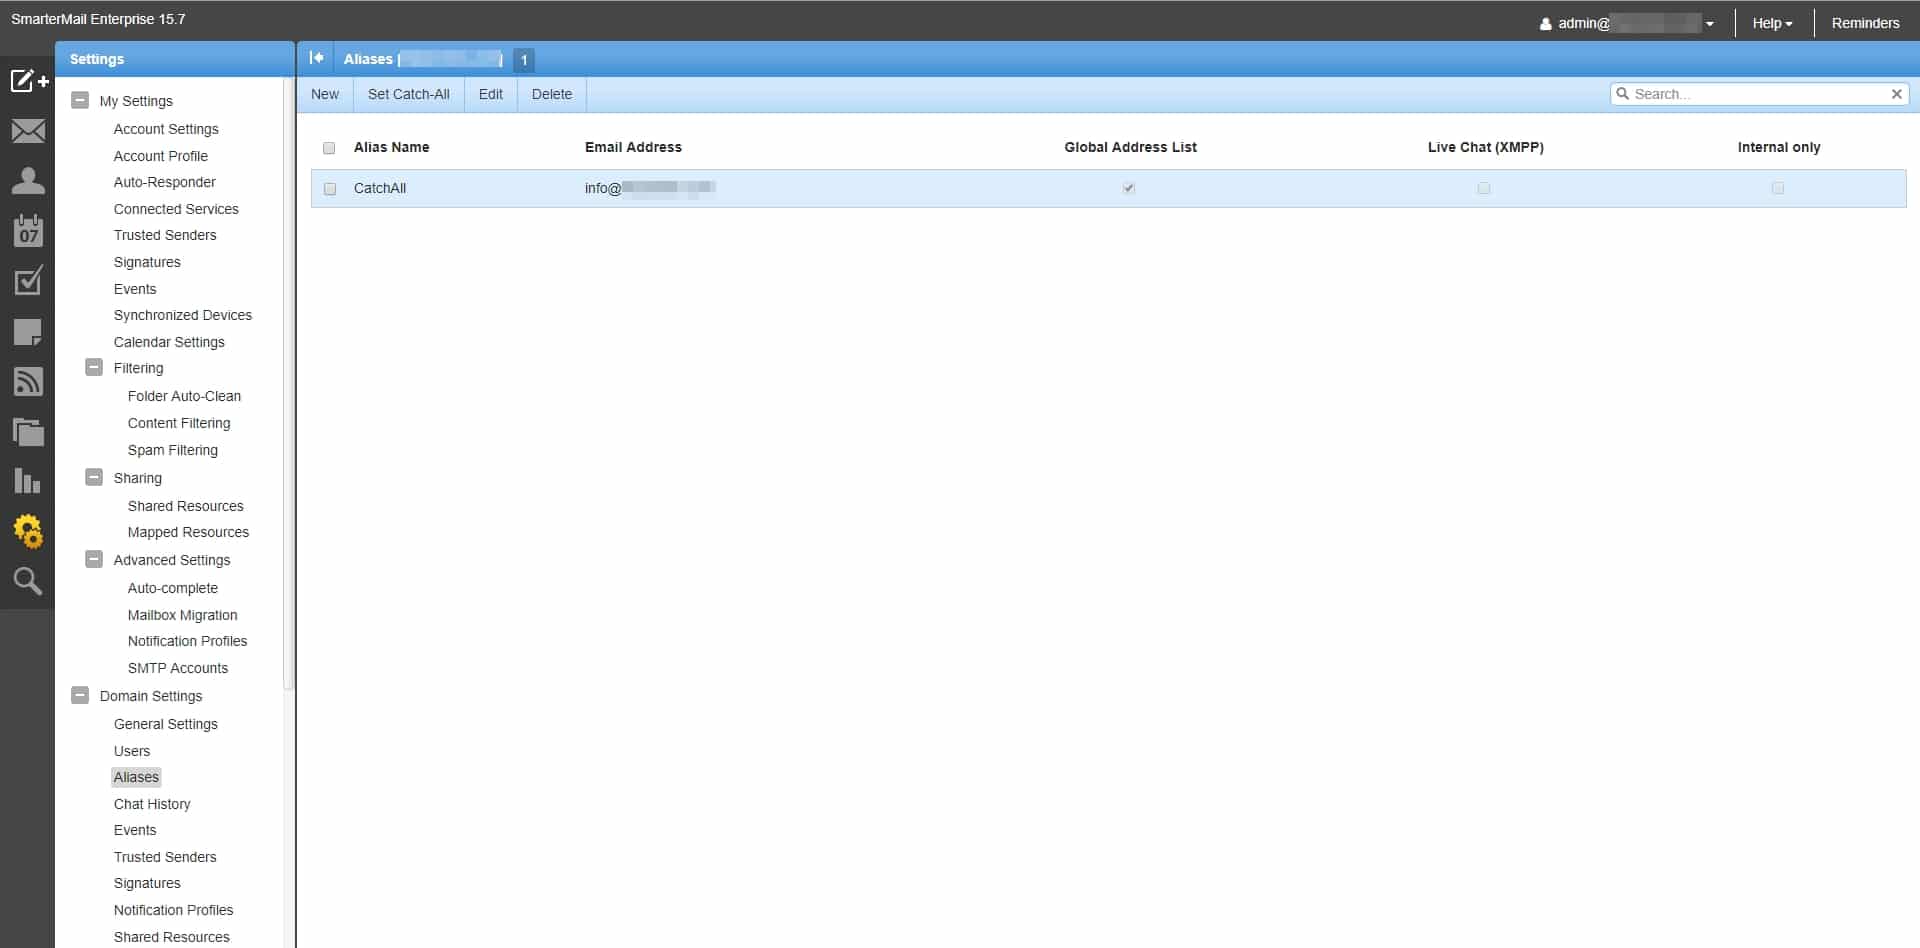Sort by Email Address column header
Image resolution: width=1920 pixels, height=948 pixels.
pos(633,147)
